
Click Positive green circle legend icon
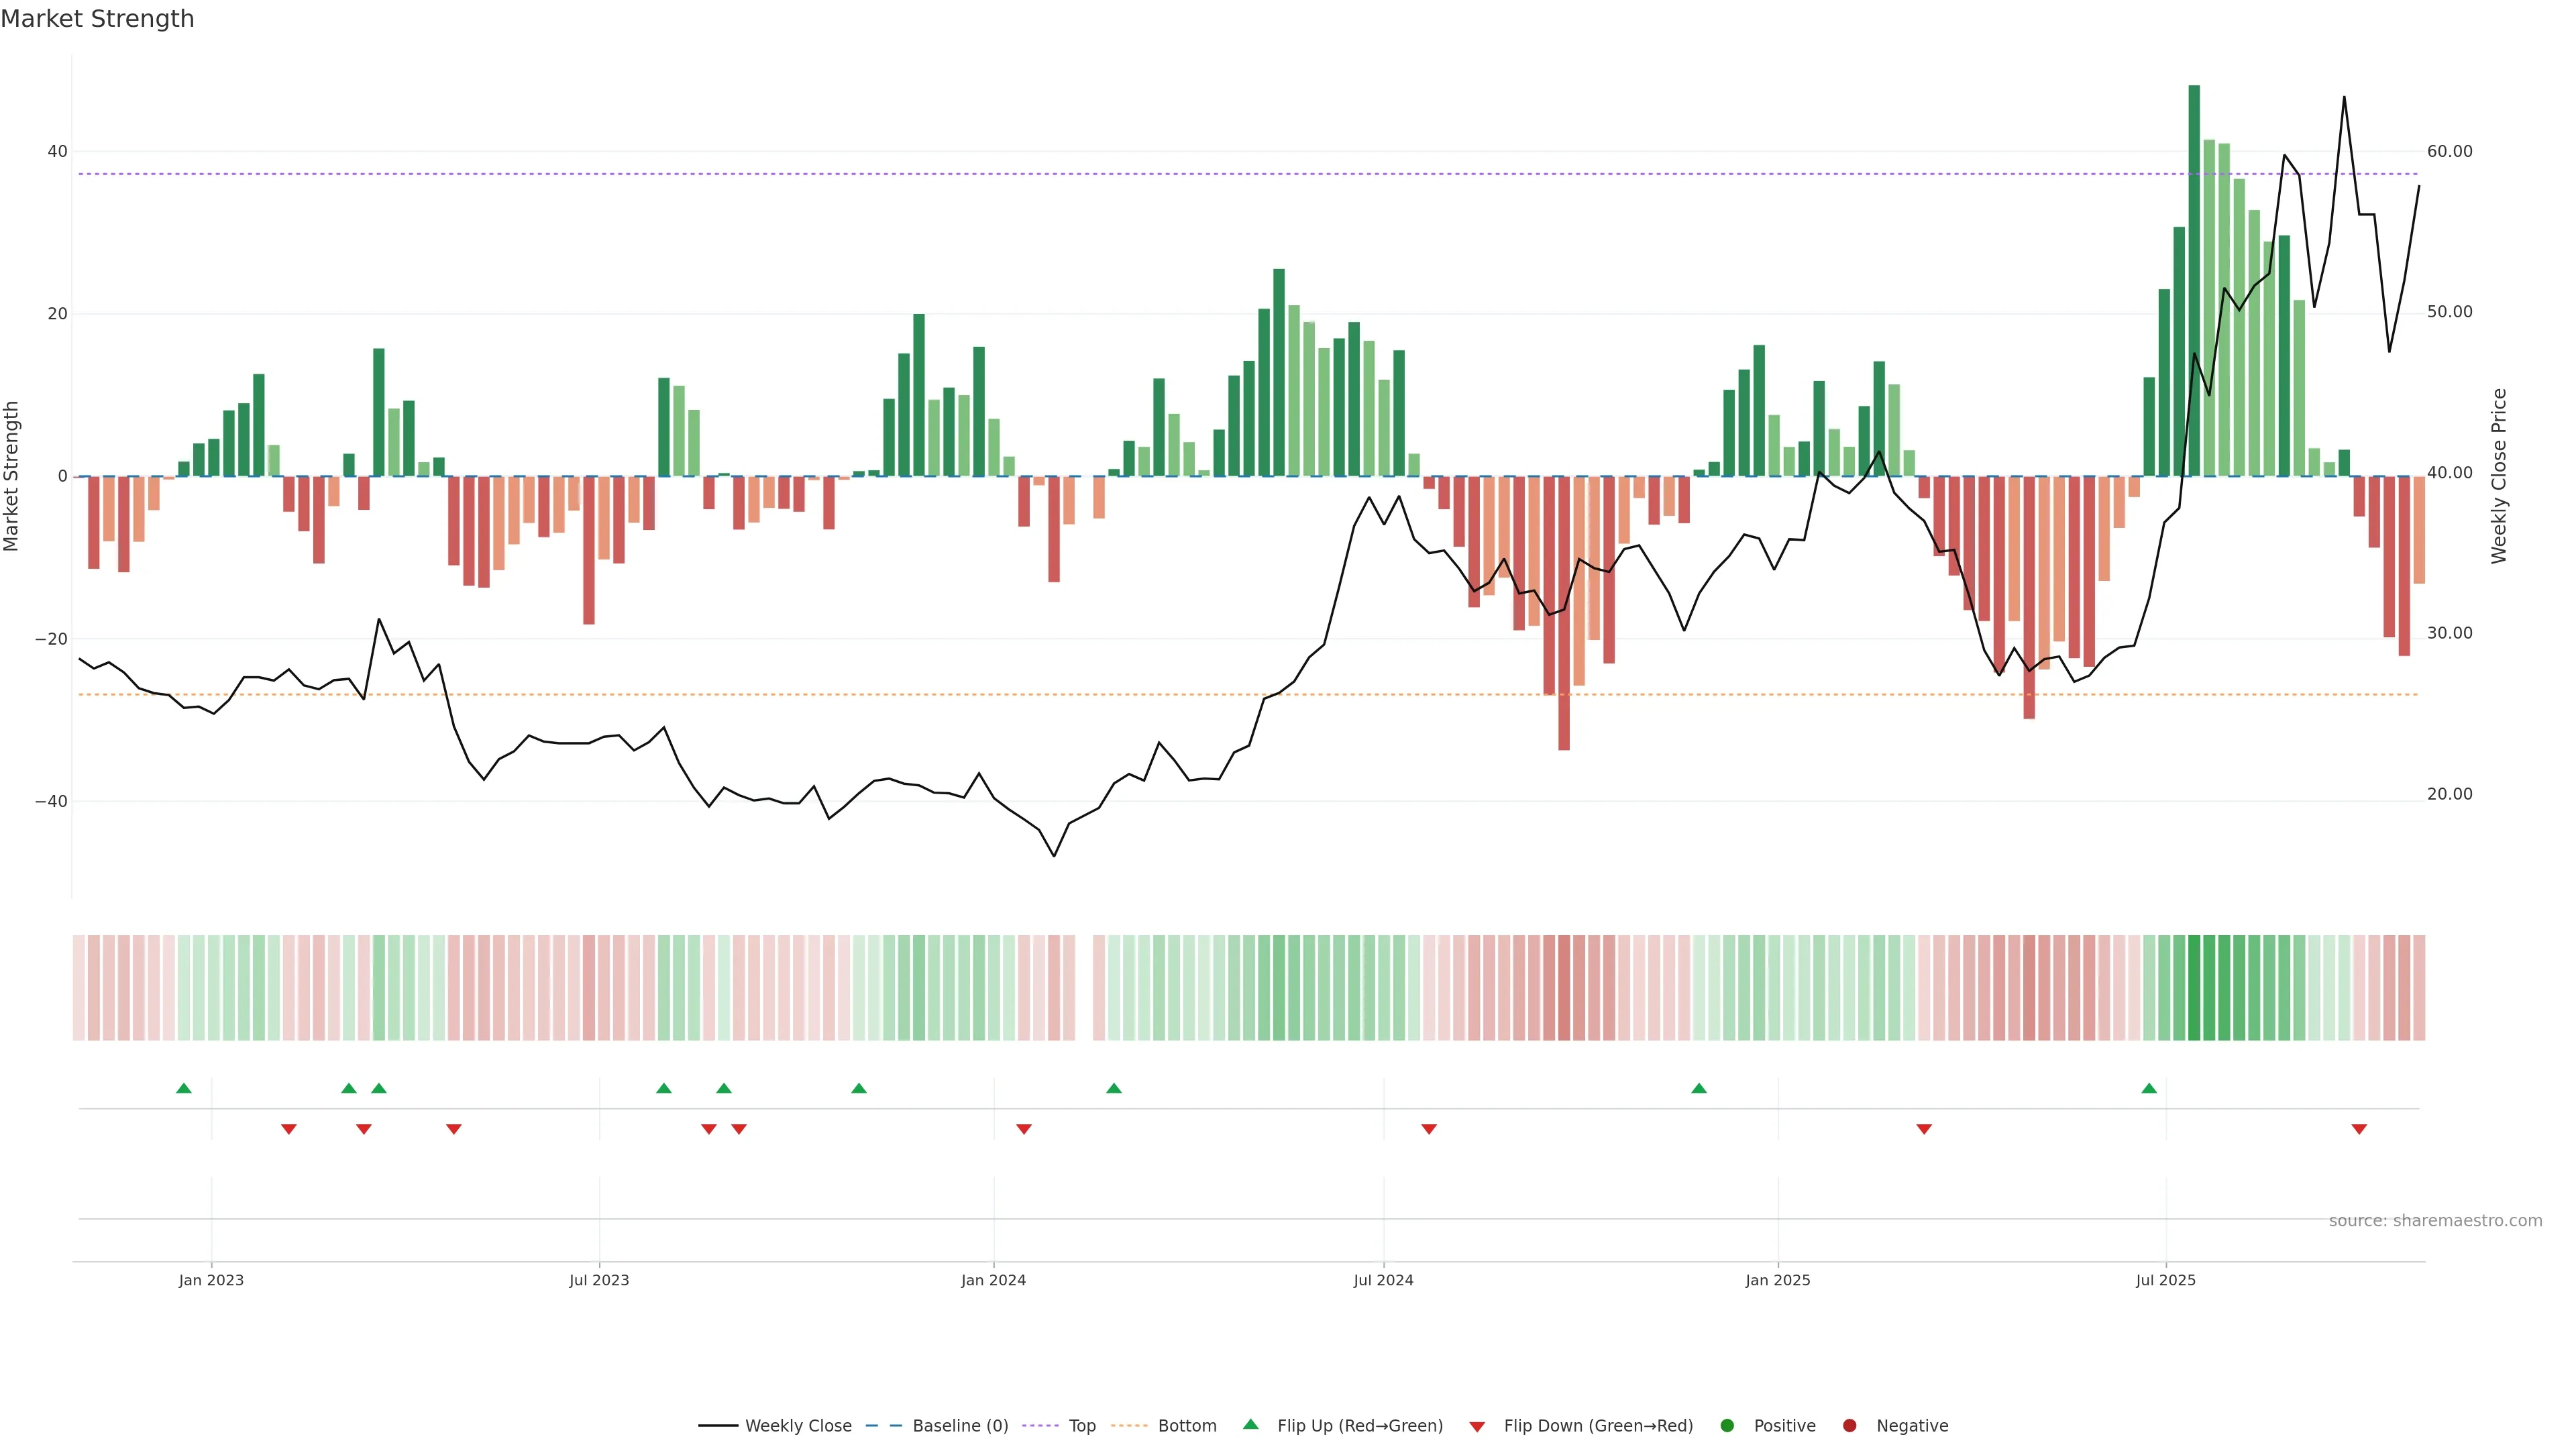1727,1426
